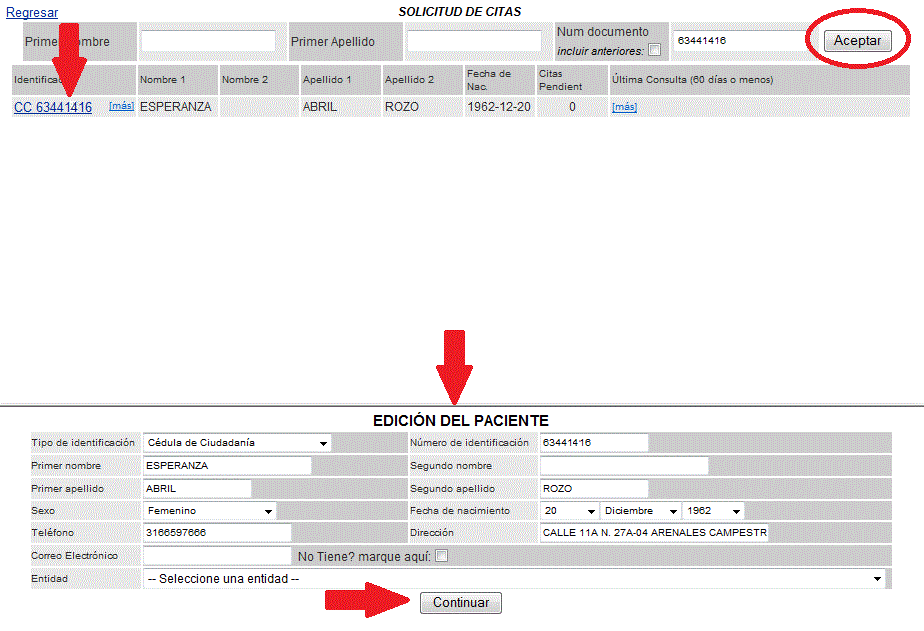The image size is (924, 631).
Task: Open the birth day dropdown showing 20
Action: click(569, 511)
